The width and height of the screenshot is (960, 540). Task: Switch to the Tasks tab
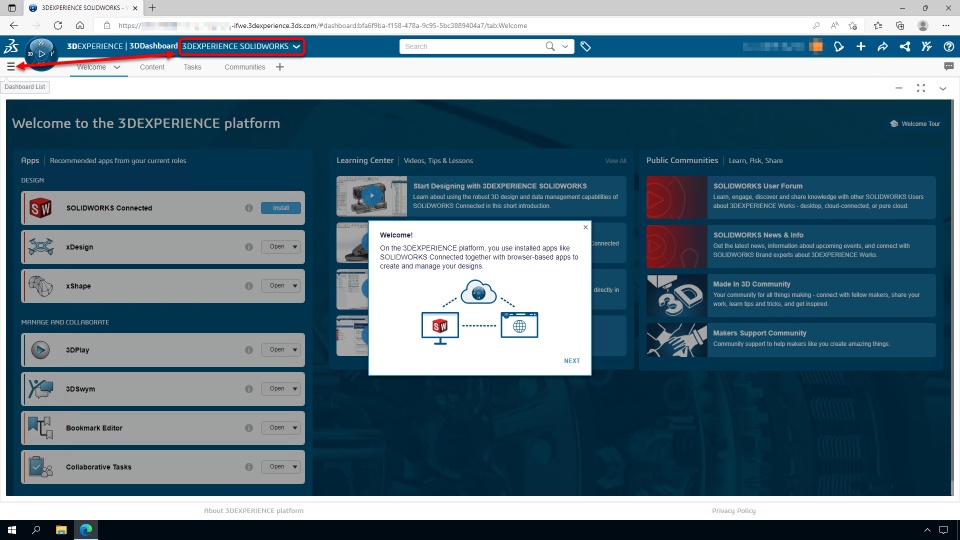(x=192, y=67)
